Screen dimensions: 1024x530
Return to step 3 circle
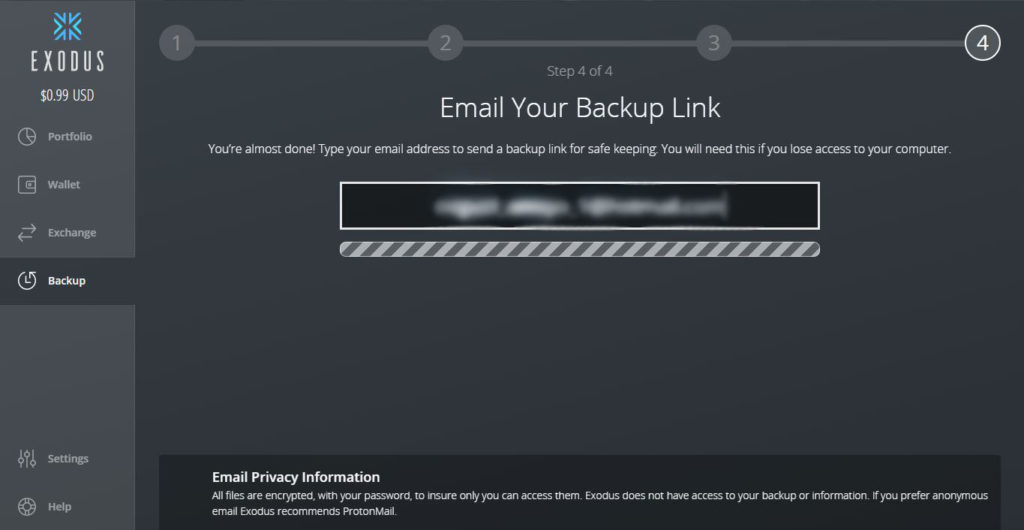point(714,43)
